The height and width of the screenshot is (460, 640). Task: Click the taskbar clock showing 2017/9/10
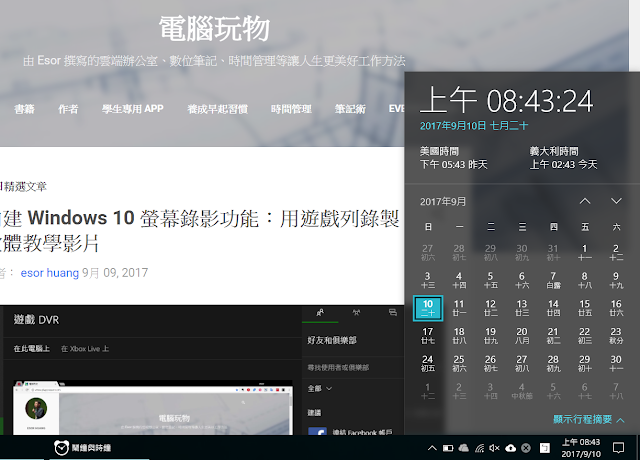[x=581, y=448]
